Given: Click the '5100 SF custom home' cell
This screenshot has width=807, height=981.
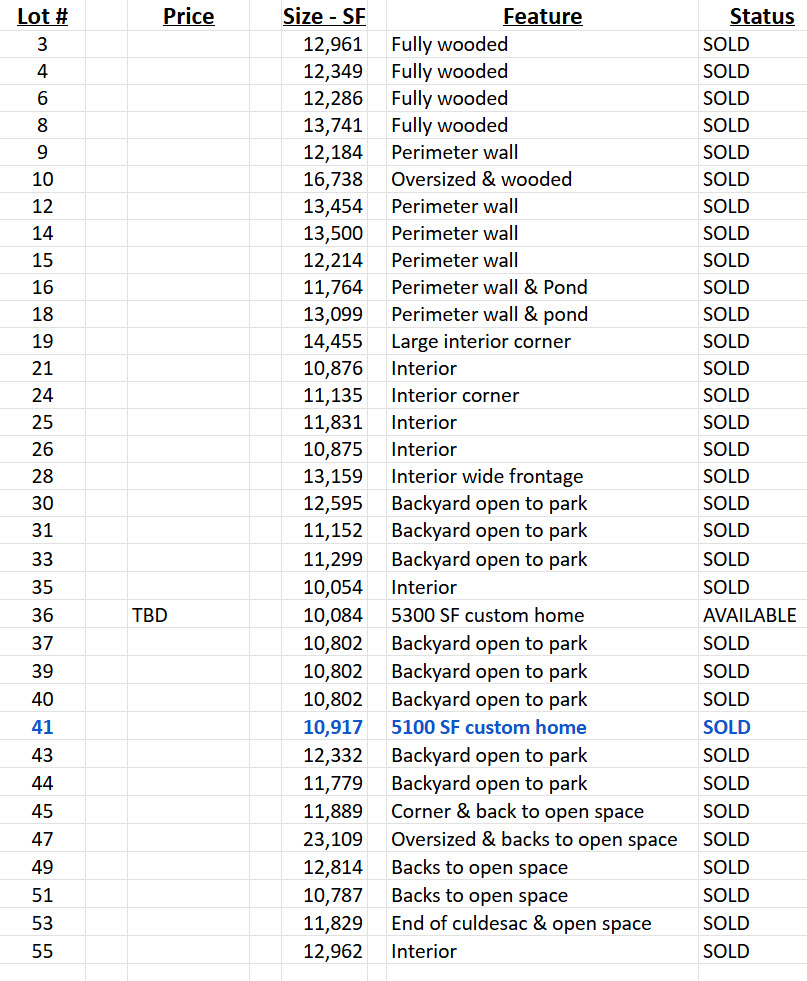Looking at the screenshot, I should click(489, 727).
